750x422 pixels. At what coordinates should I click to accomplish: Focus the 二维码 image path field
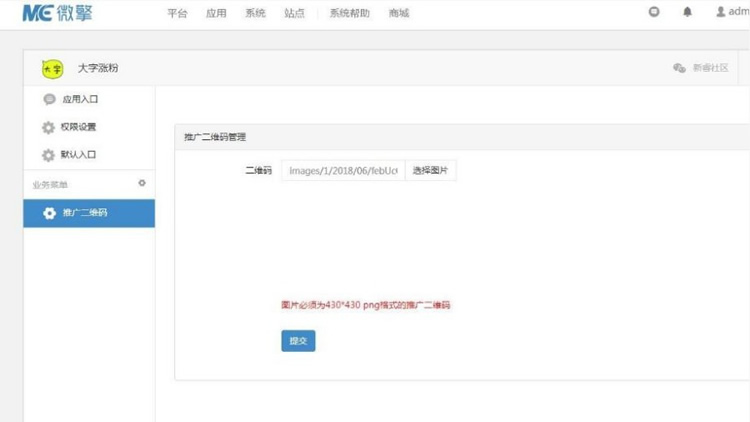pyautogui.click(x=342, y=171)
